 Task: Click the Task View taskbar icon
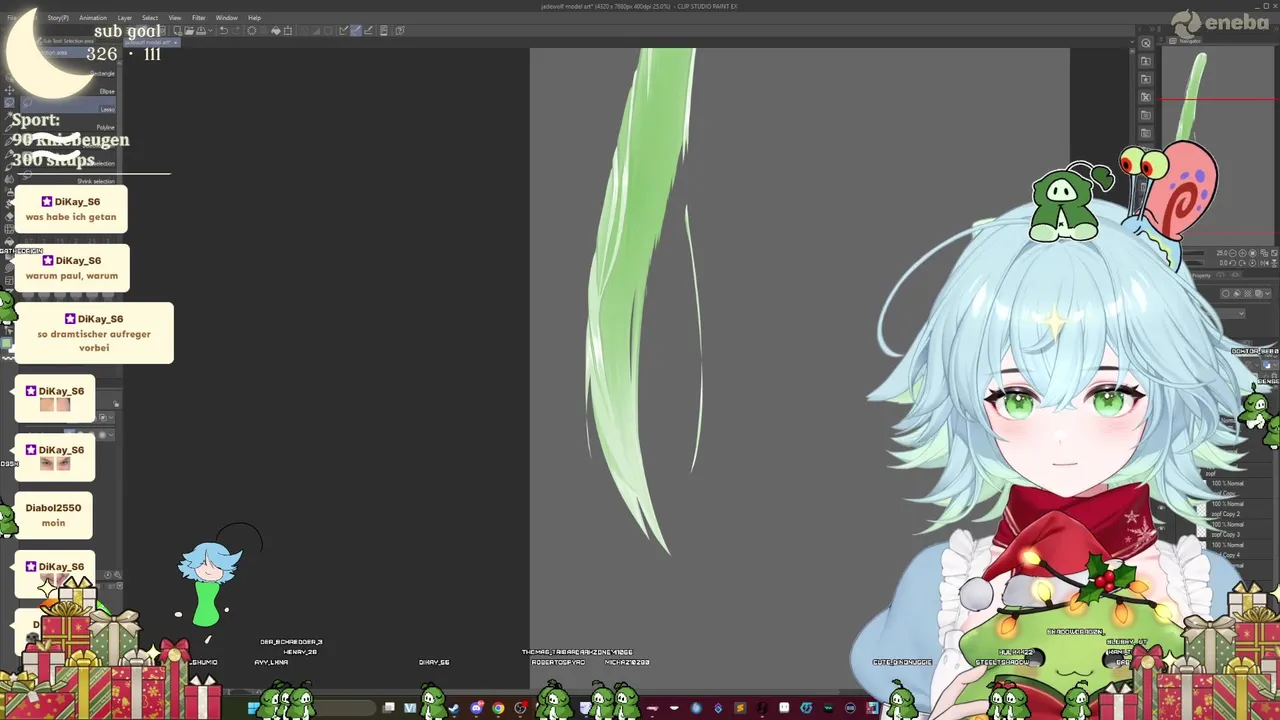389,708
